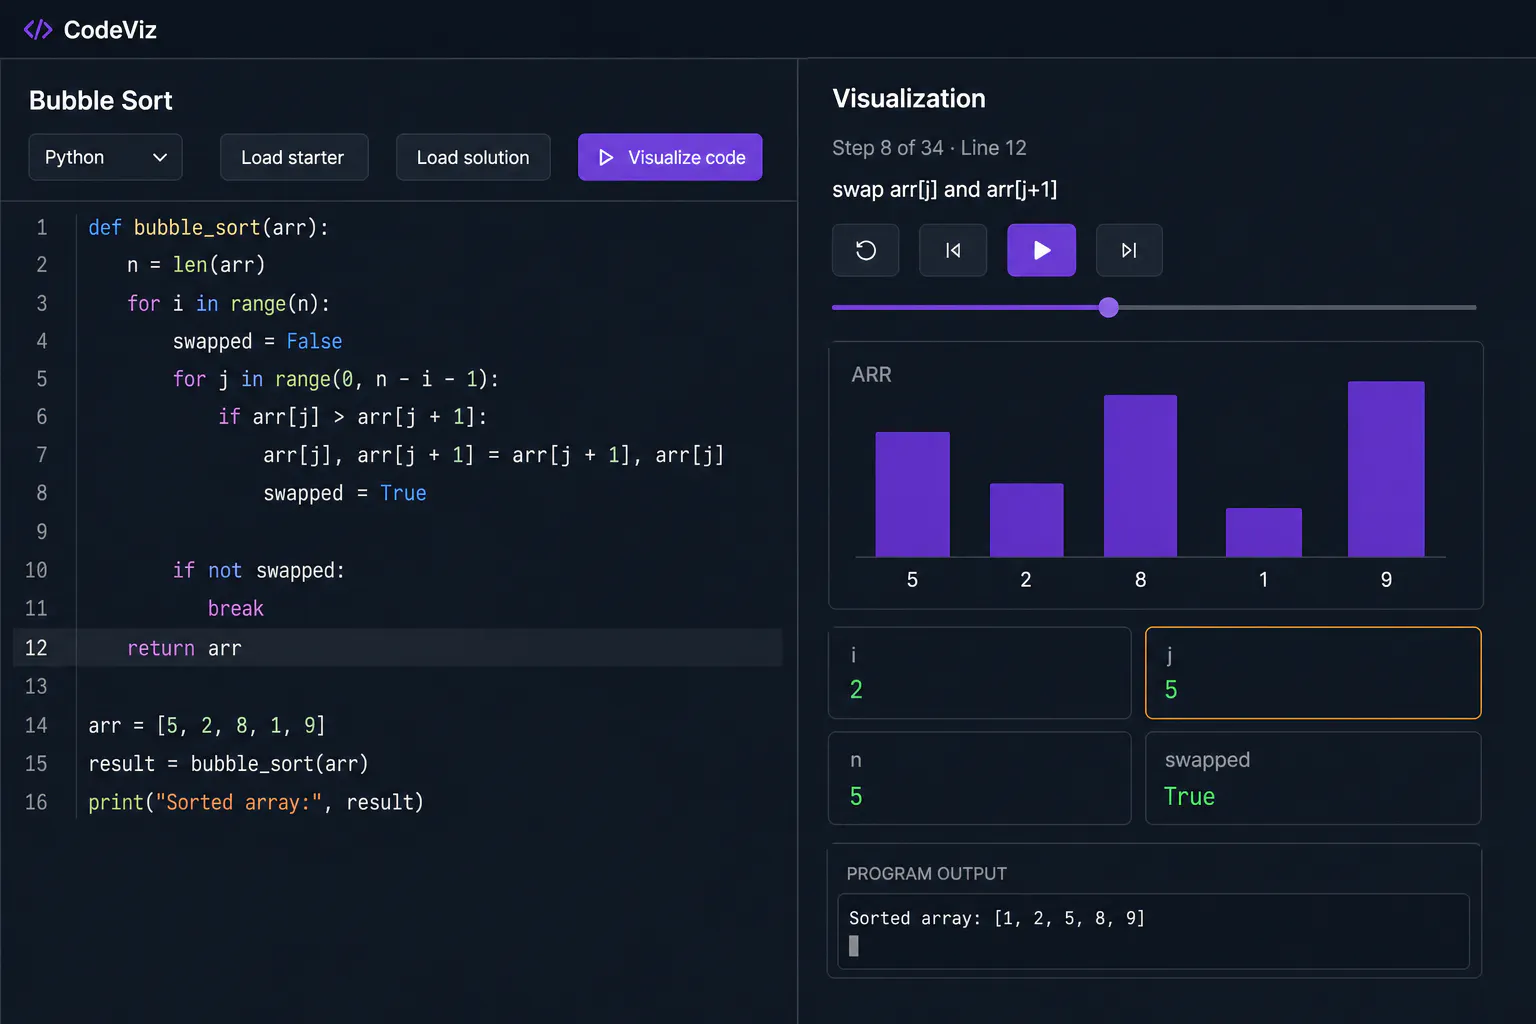Click the 'break' statement on line 11
Viewport: 1536px width, 1024px height.
[236, 608]
